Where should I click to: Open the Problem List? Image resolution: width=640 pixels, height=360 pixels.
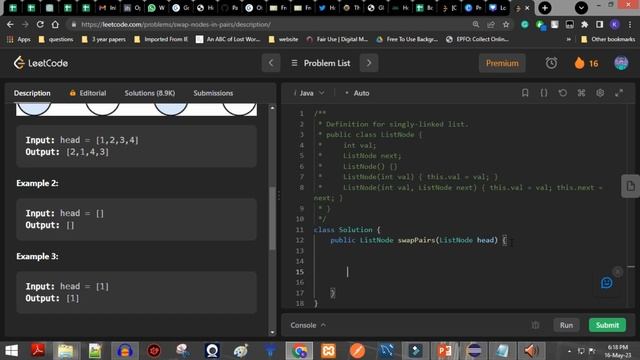[321, 63]
